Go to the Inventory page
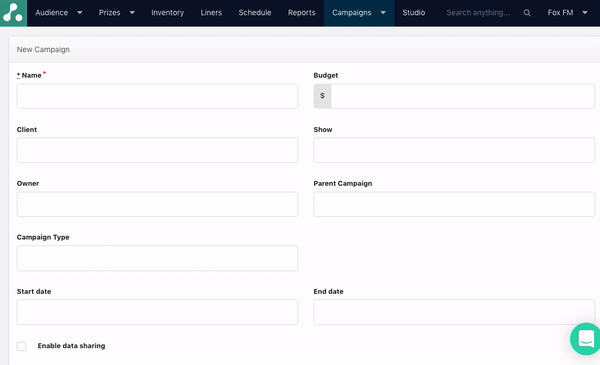 tap(168, 13)
